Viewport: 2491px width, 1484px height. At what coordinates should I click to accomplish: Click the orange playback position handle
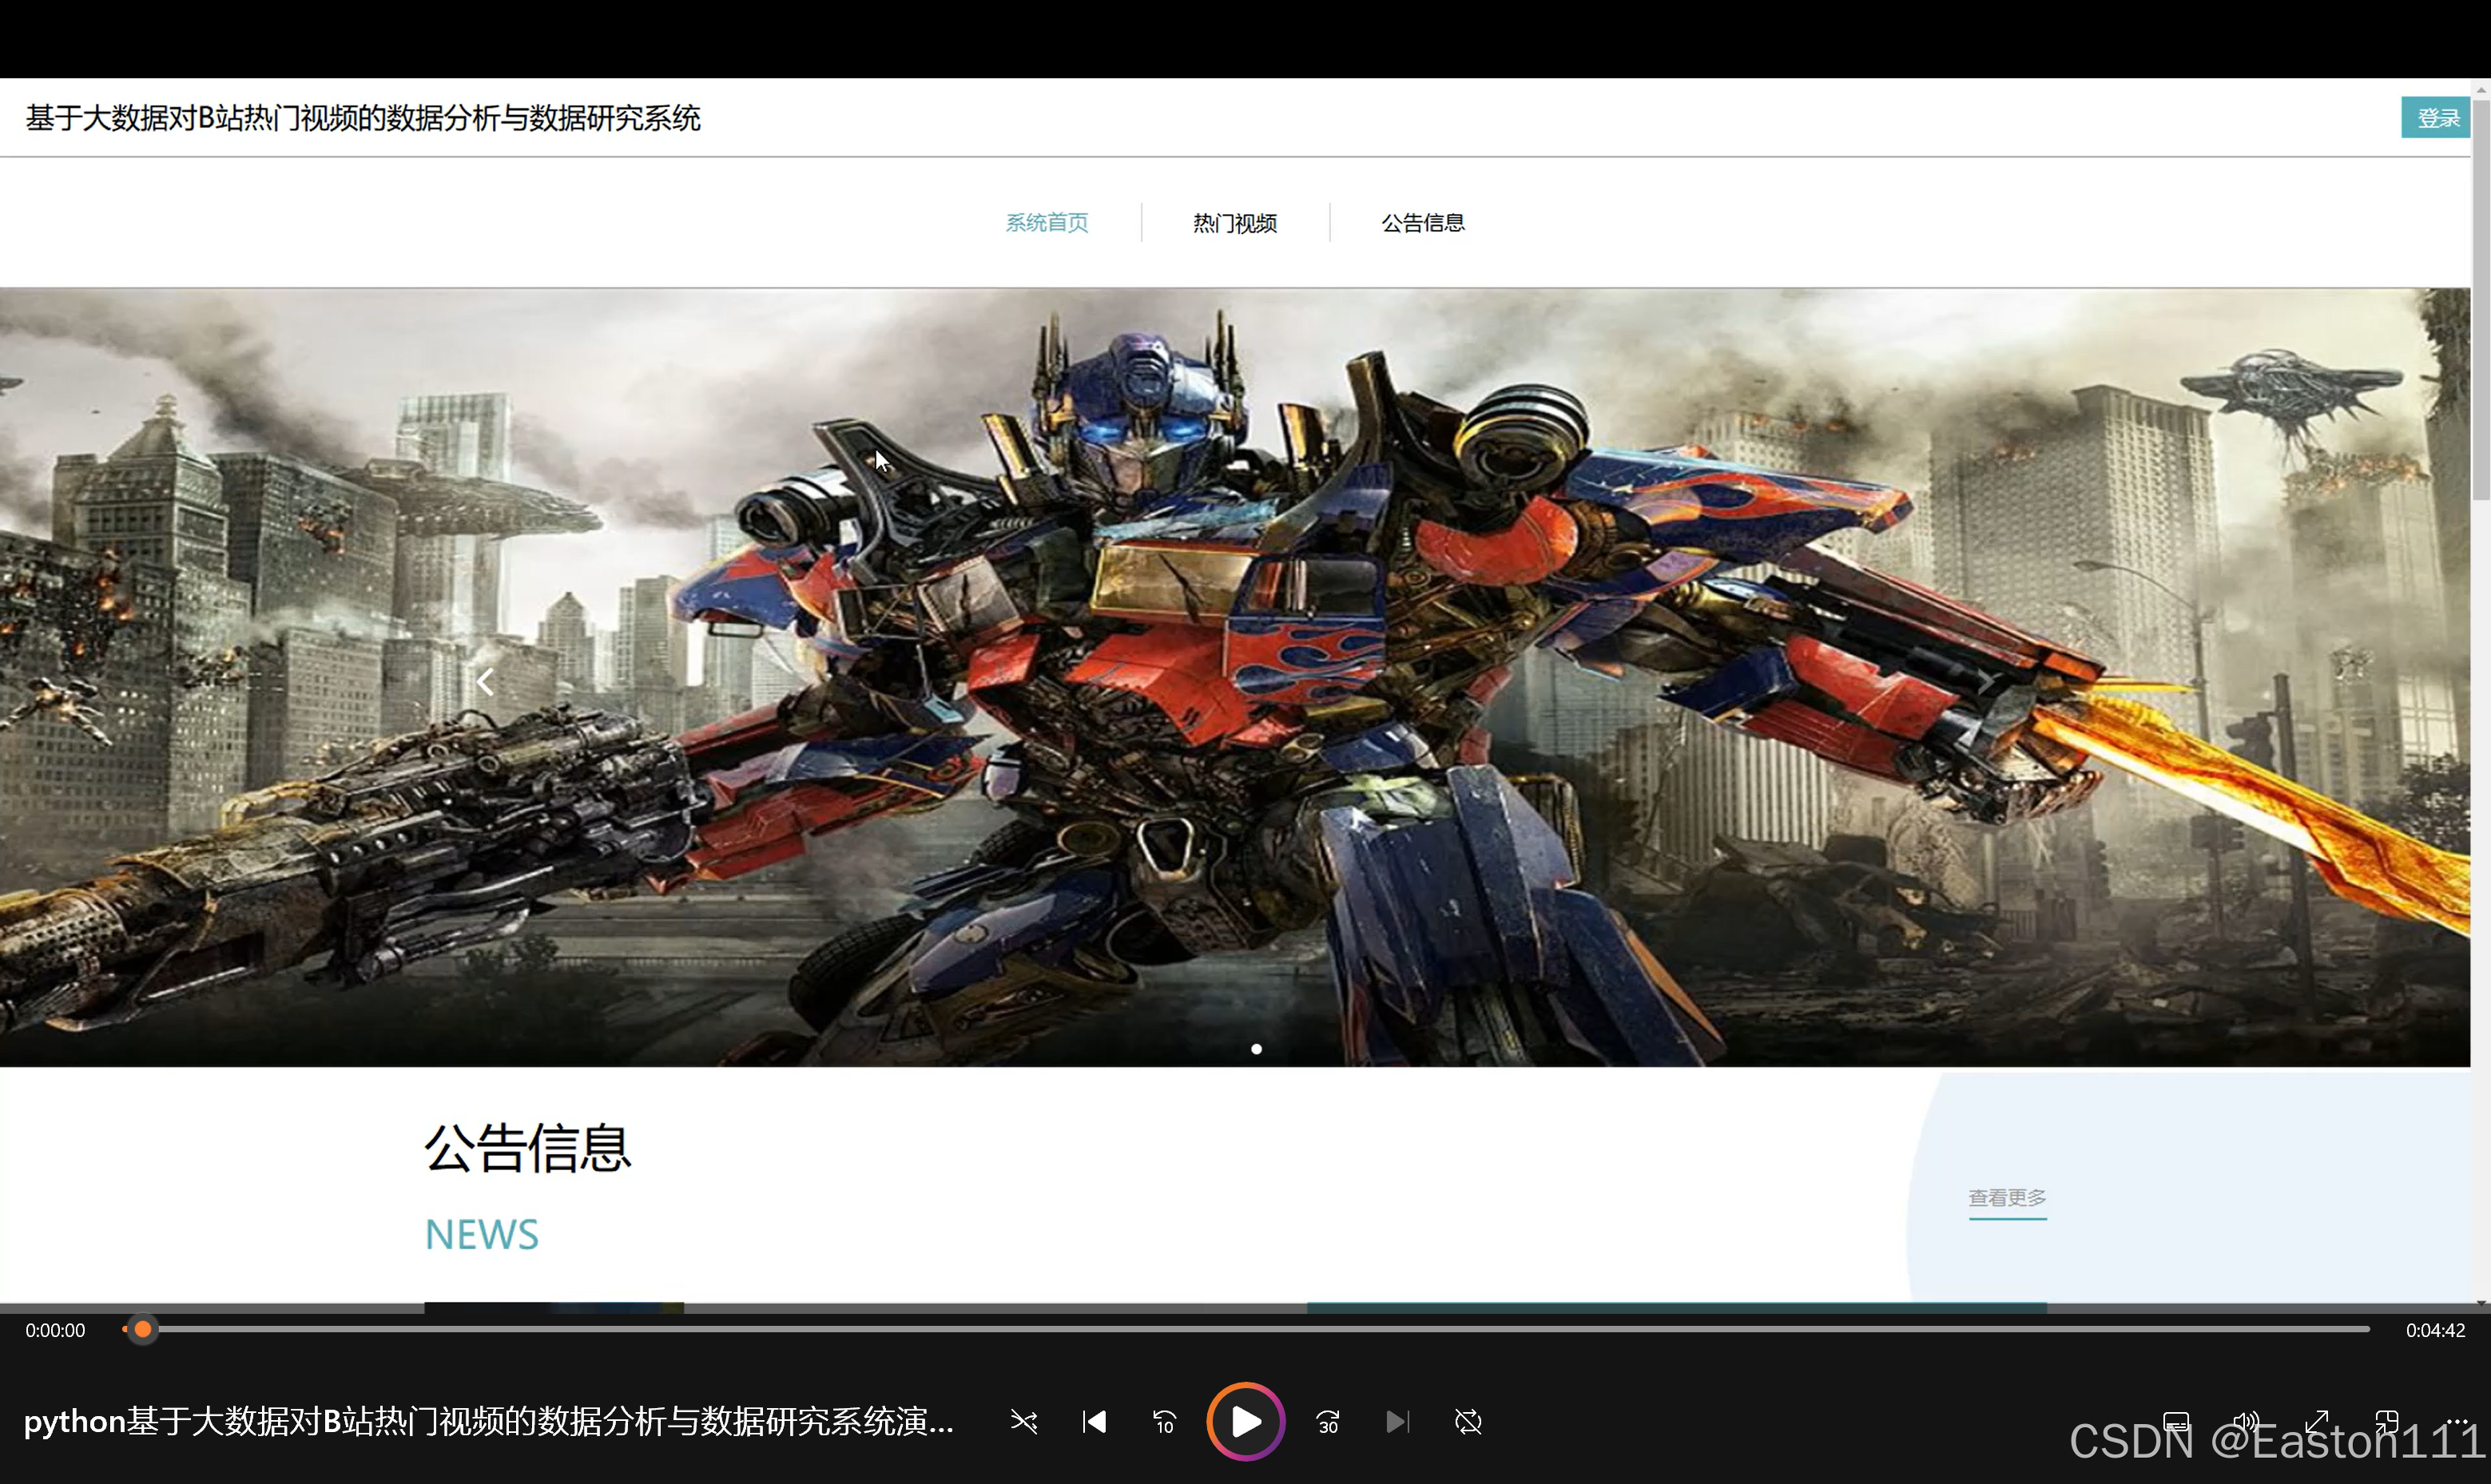coord(143,1329)
